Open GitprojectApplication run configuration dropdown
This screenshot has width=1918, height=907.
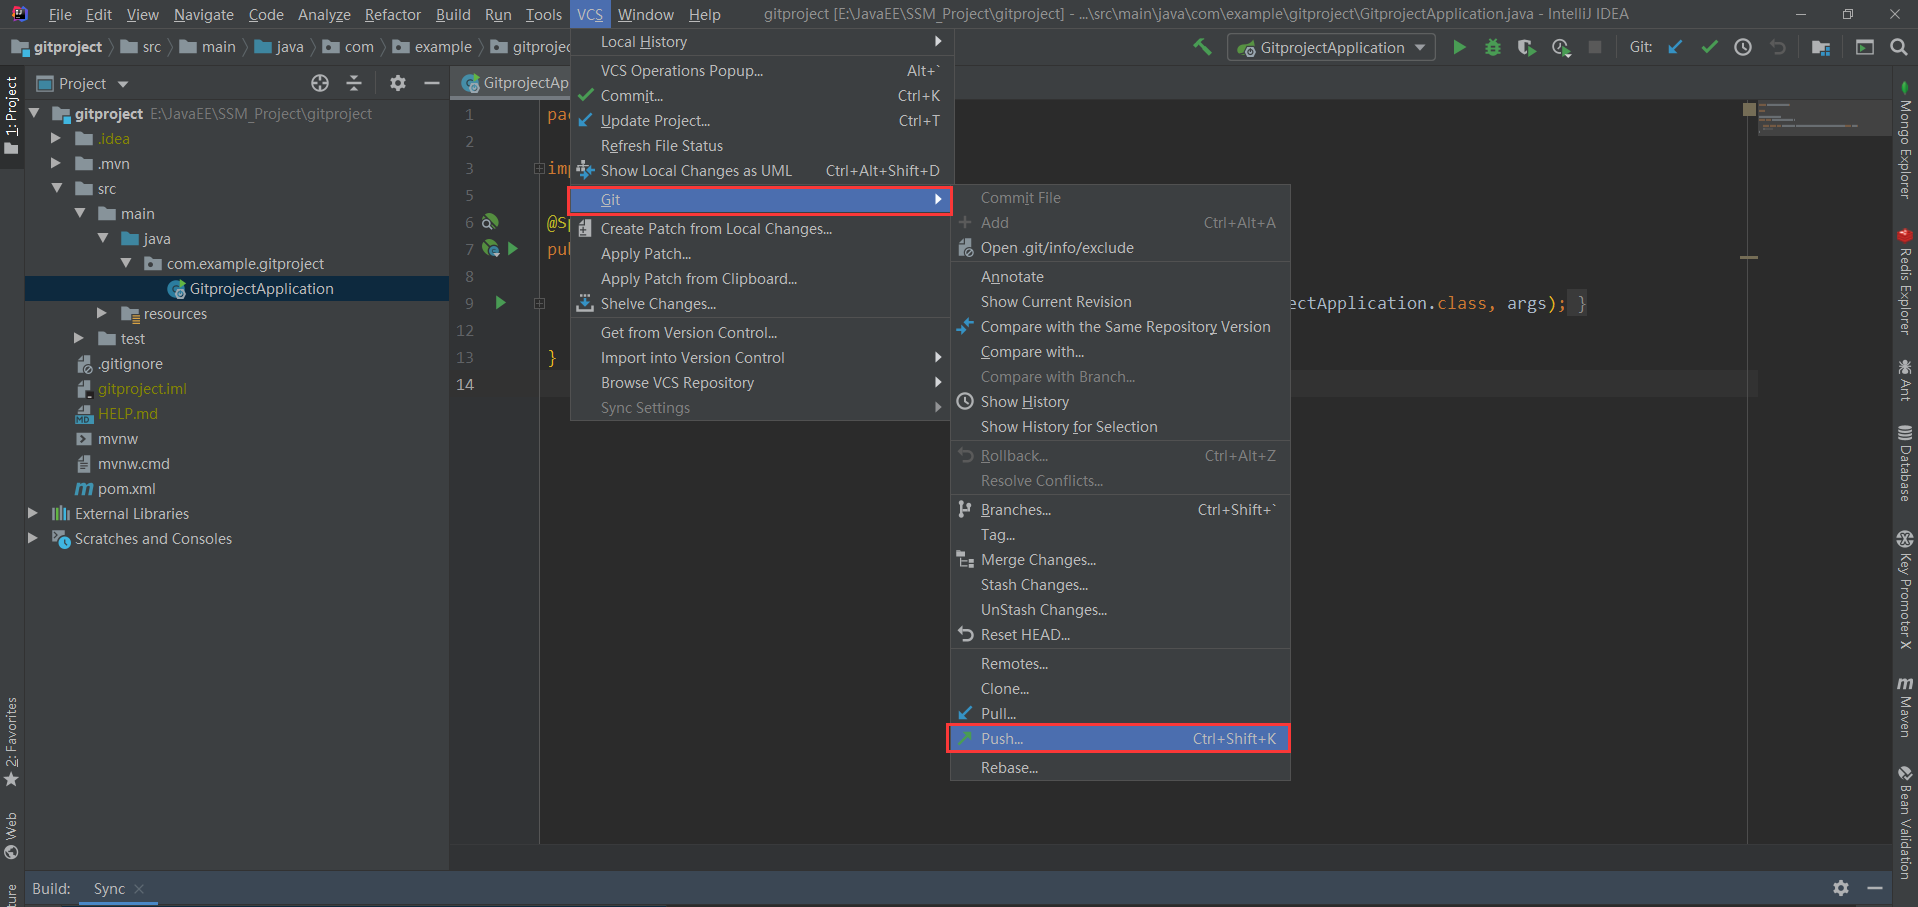1331,47
